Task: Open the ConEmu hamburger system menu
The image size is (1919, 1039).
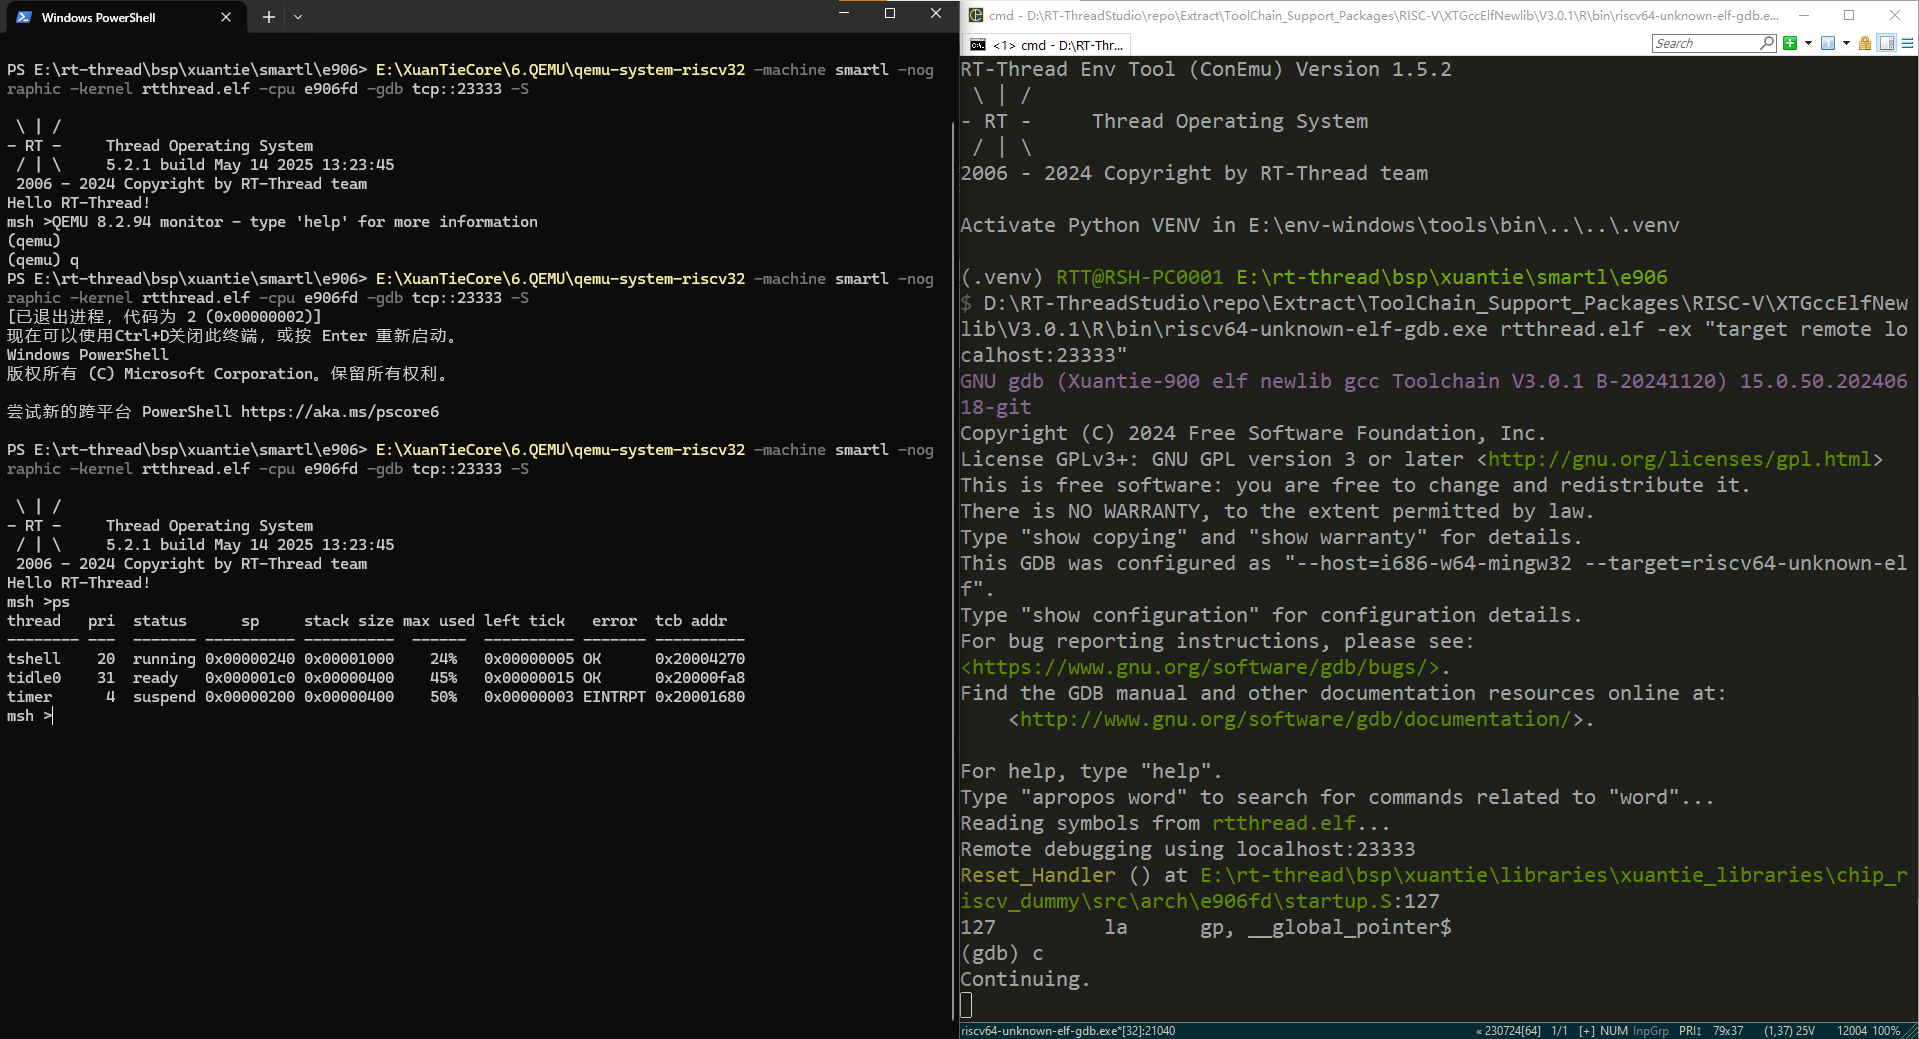Action: pos(1907,43)
